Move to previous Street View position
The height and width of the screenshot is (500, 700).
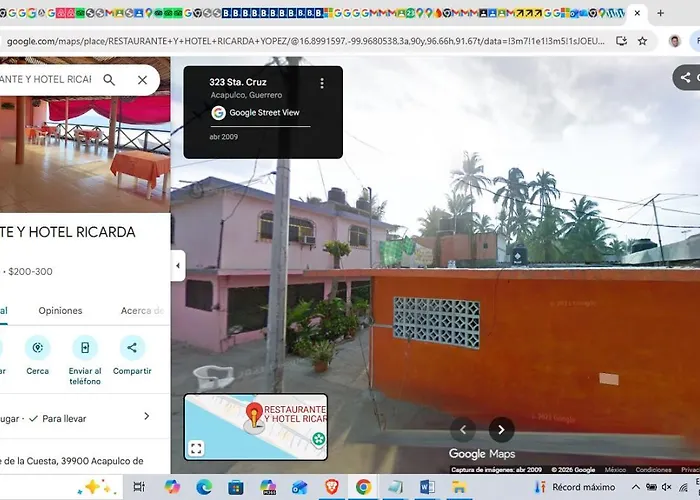(463, 429)
